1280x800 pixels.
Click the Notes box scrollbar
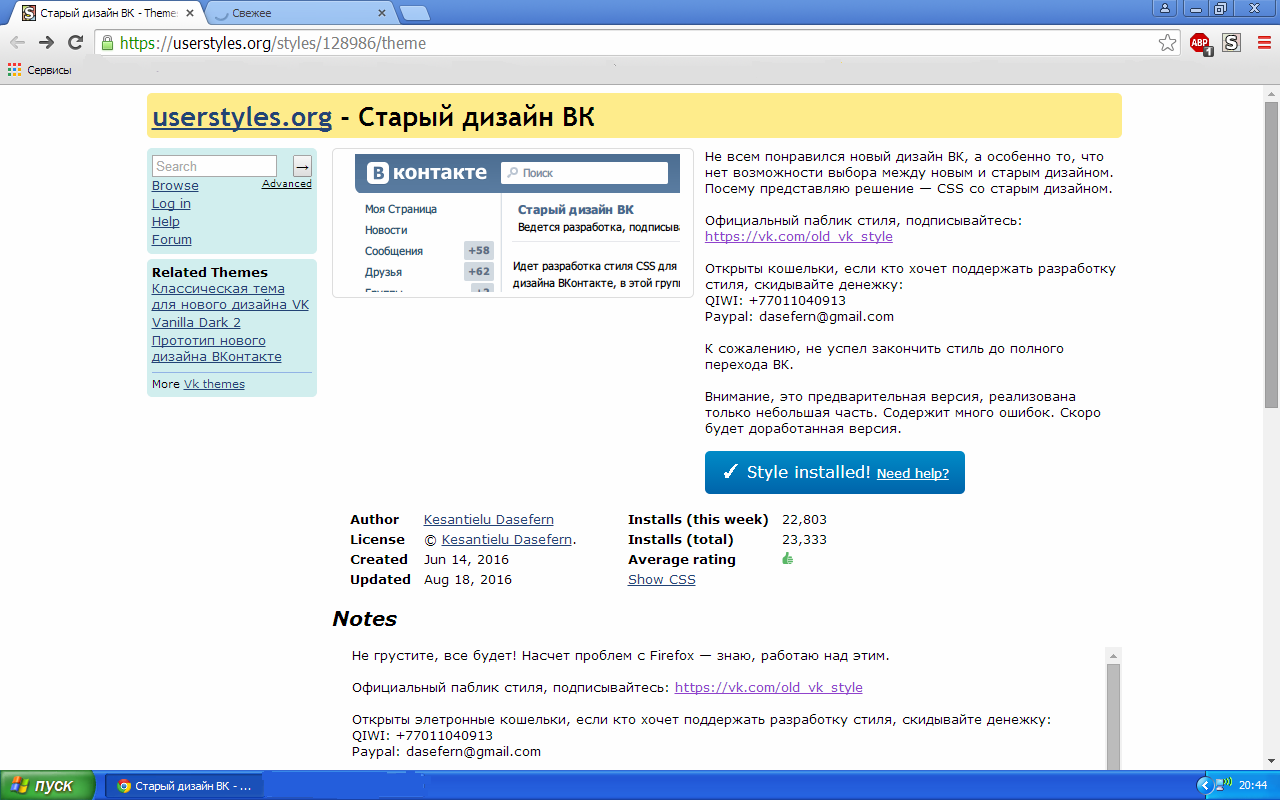point(1113,715)
